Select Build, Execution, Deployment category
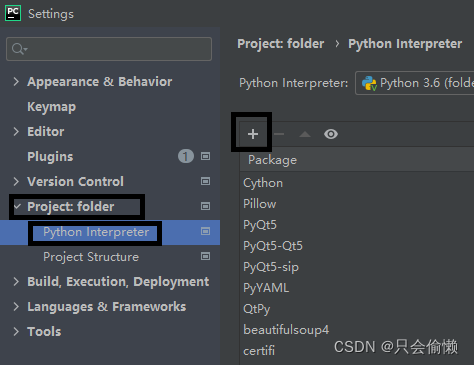Screen dimensions: 474x365 tap(118, 282)
